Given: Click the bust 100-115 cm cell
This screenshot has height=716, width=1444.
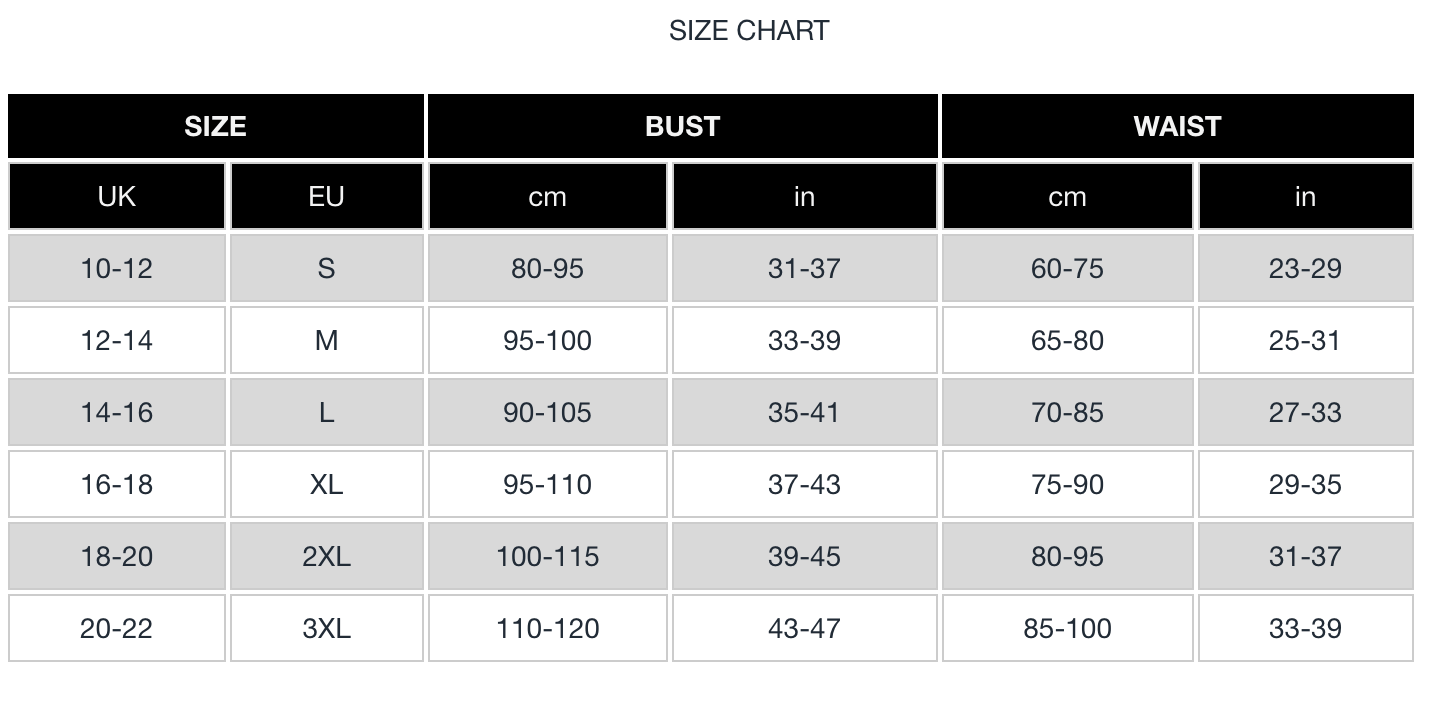Looking at the screenshot, I should pos(547,556).
